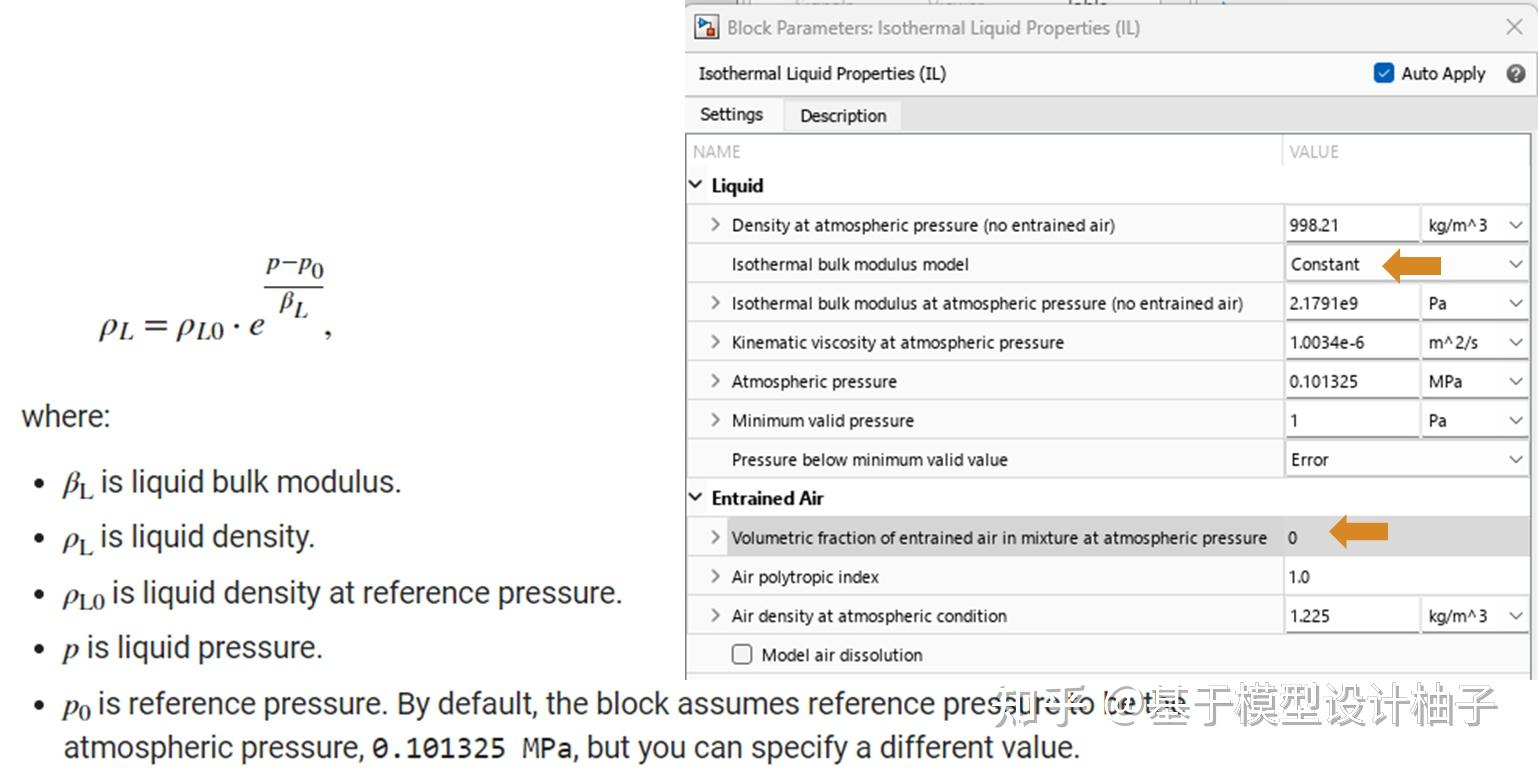Screen dimensions: 1538x769
Task: Open Atmospheric pressure MPa unit dropdown
Action: click(1474, 381)
